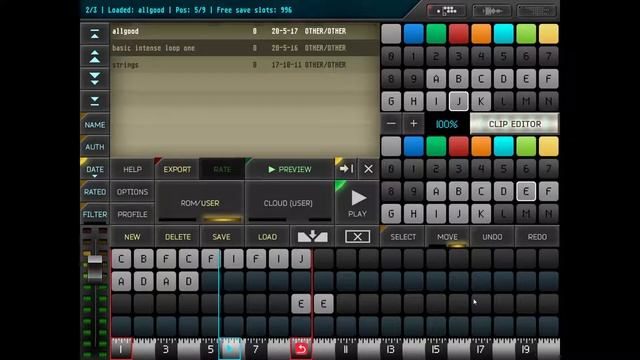Jump to bar 17 on the timeline
Viewport: 640px width, 360px height.
480,349
